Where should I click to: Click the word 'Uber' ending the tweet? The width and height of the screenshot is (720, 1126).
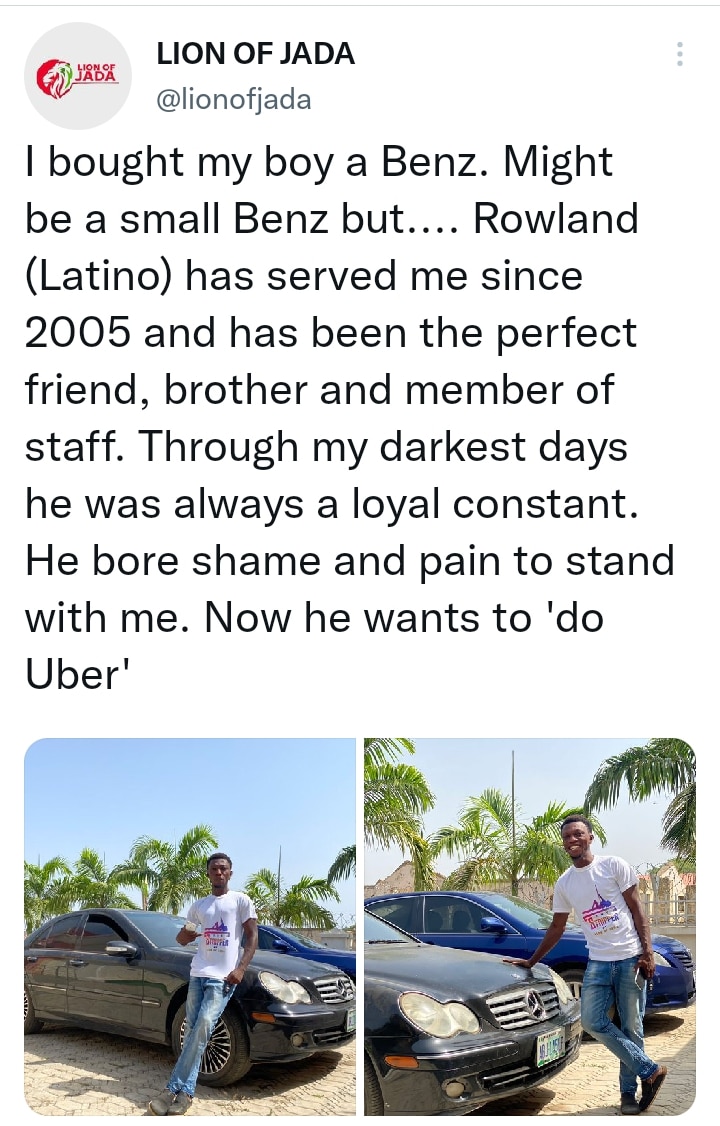tap(72, 675)
